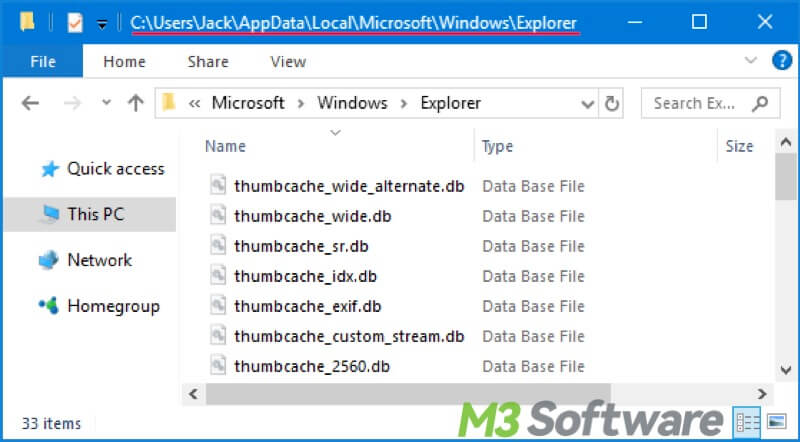Select file thumbcache_2560.db

[312, 367]
